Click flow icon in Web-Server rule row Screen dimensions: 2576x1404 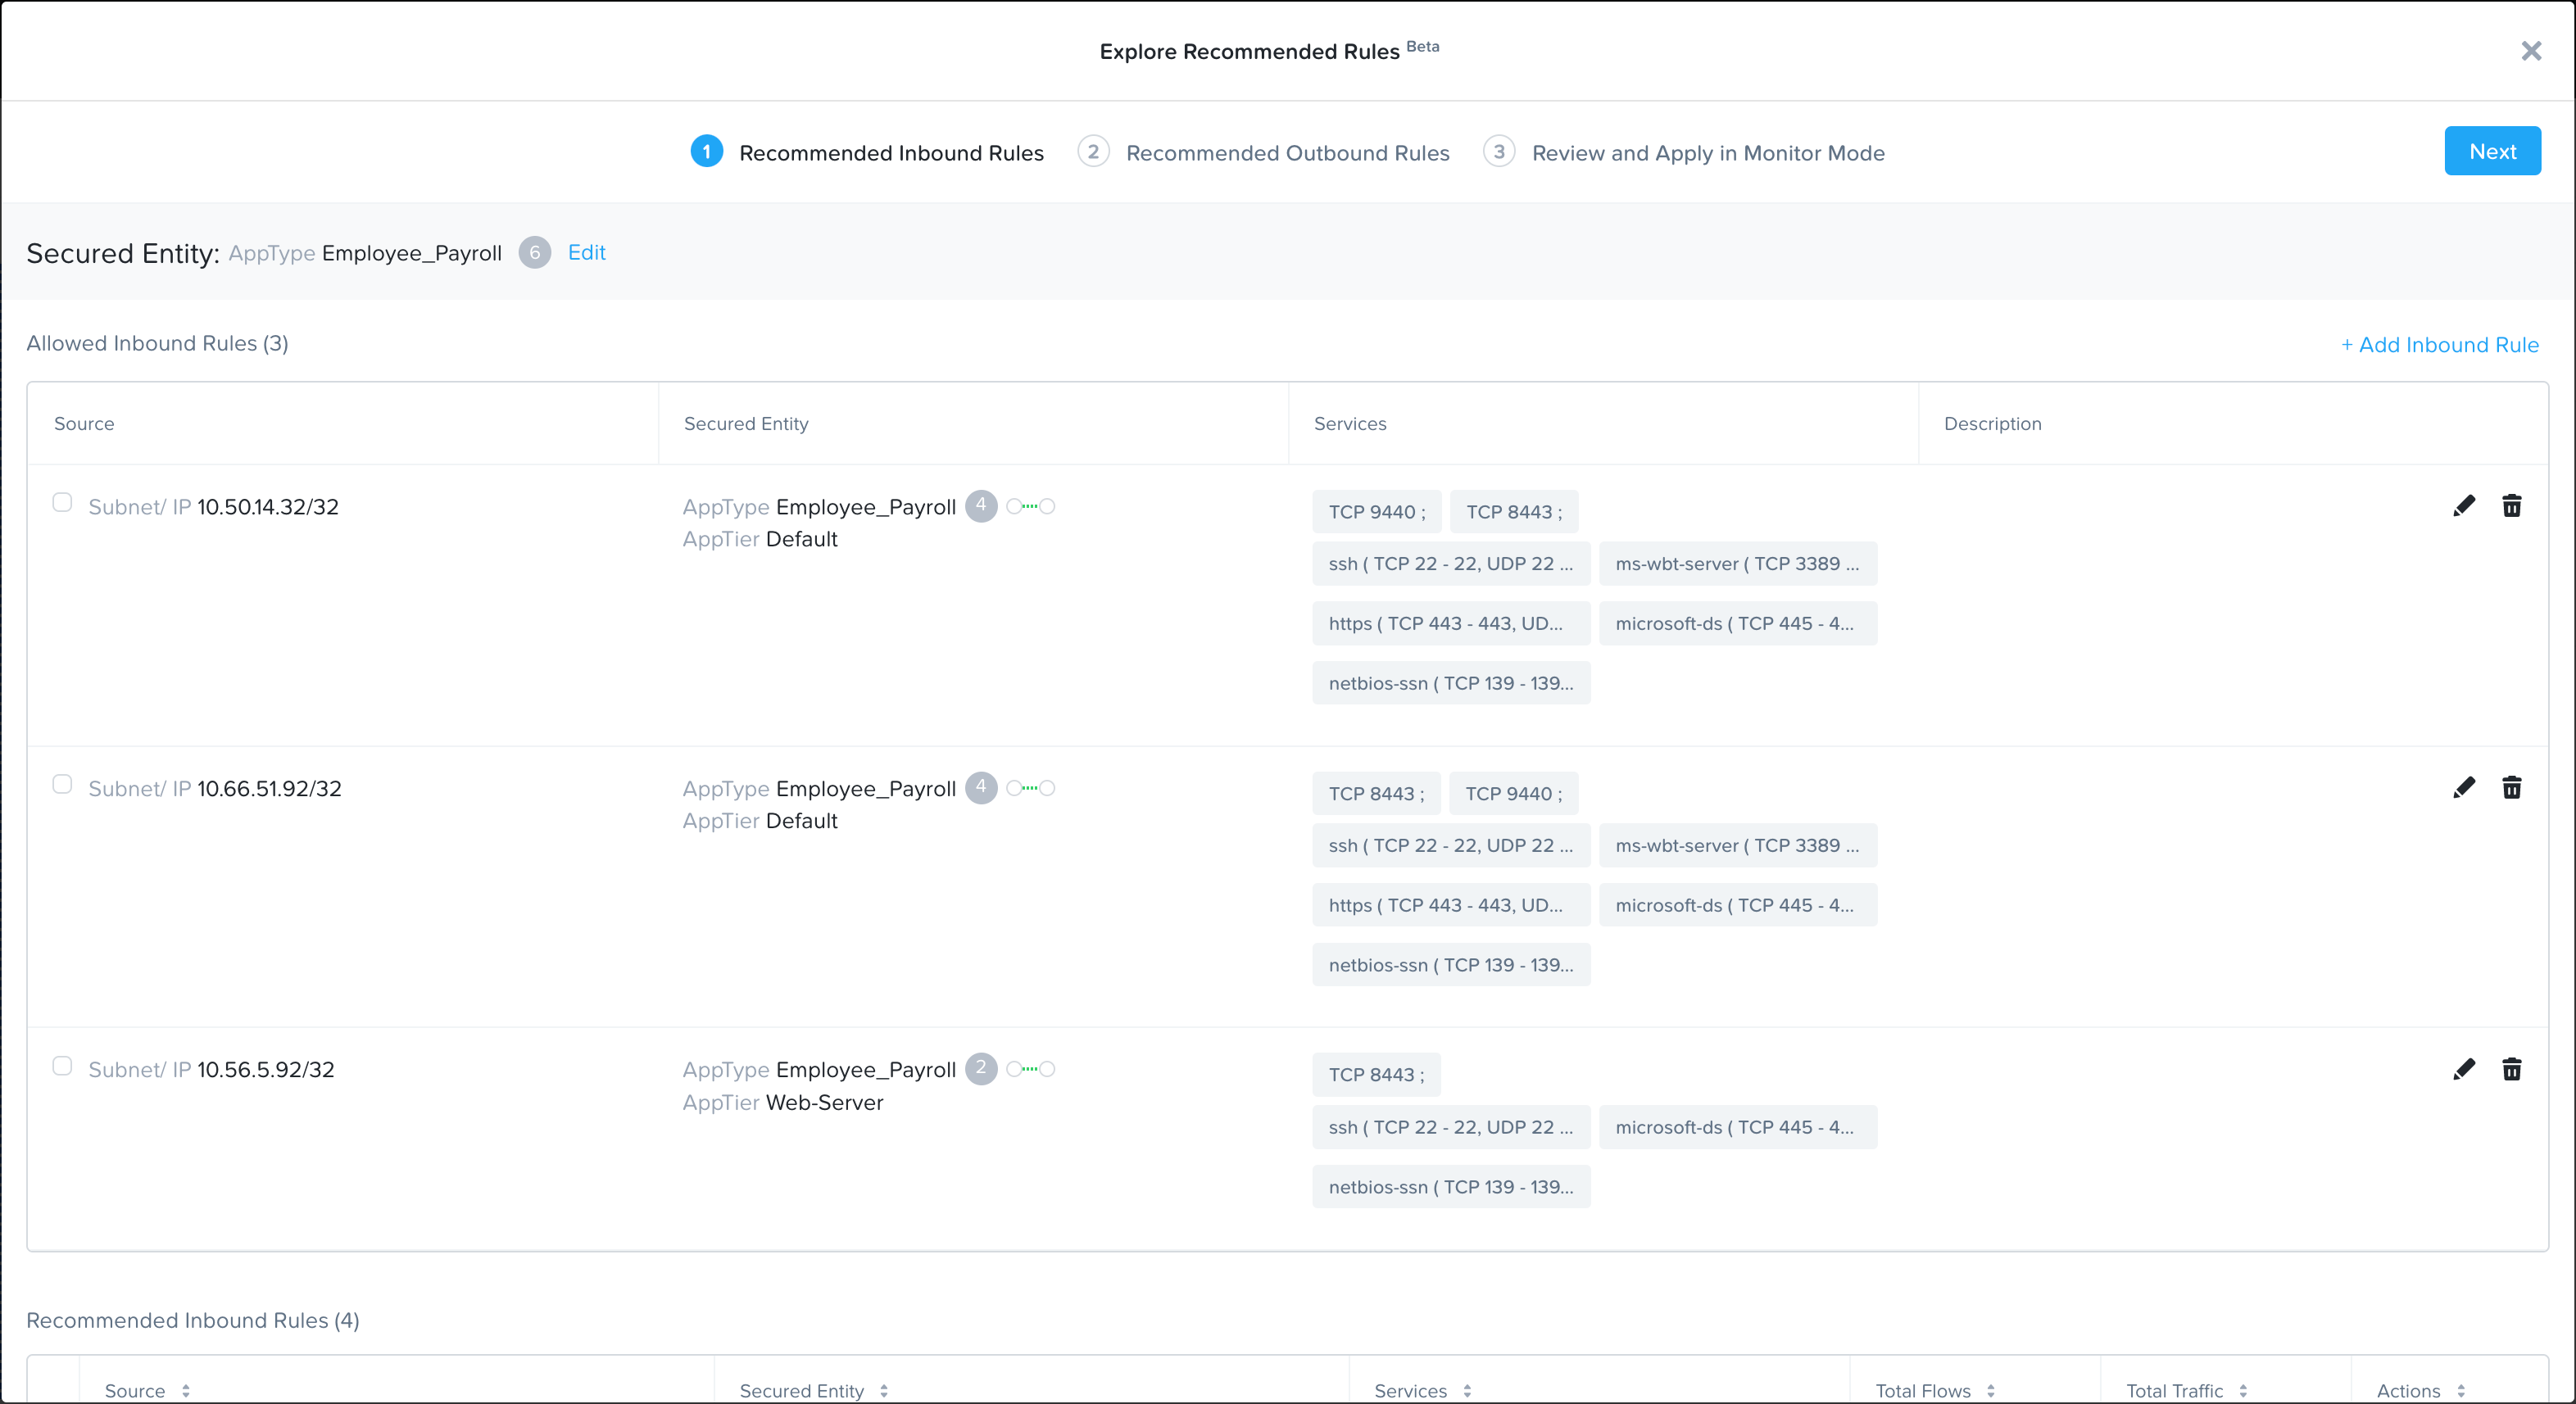1031,1069
